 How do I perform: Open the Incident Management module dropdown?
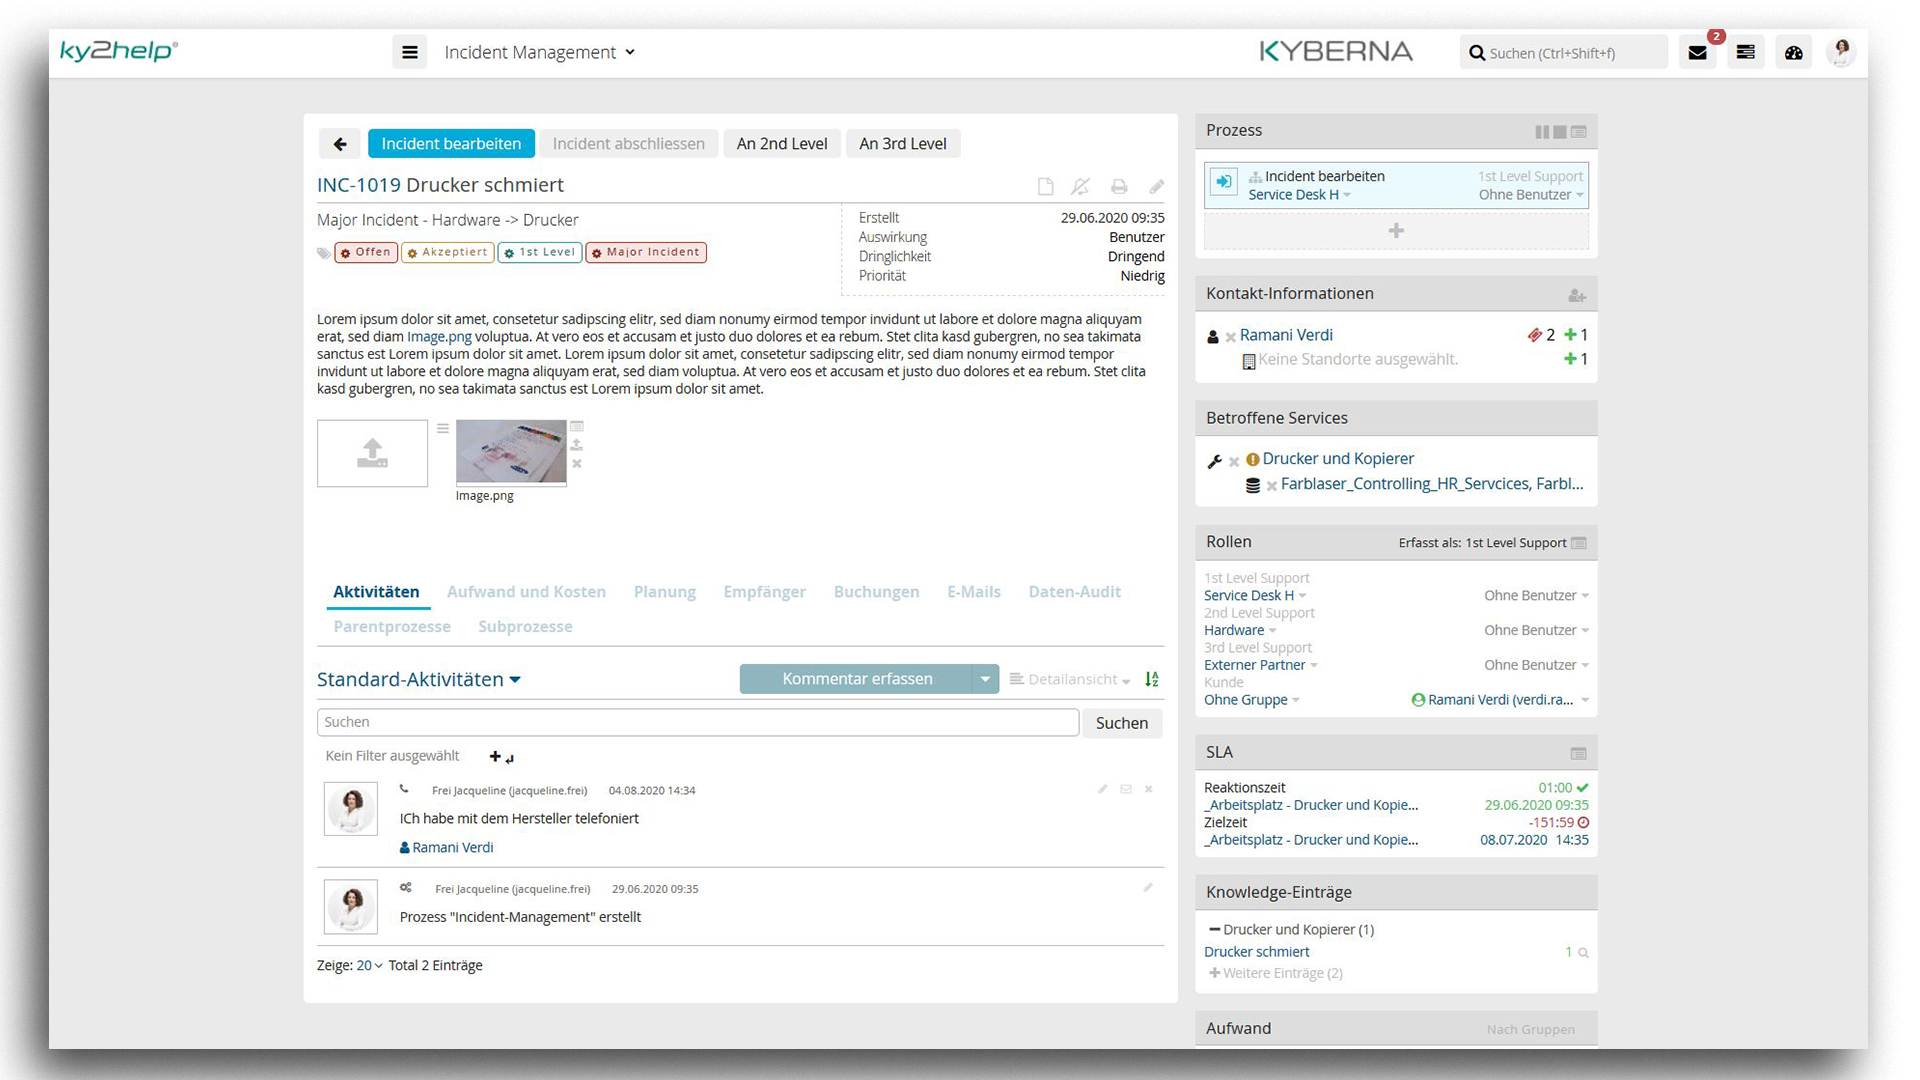[x=539, y=52]
